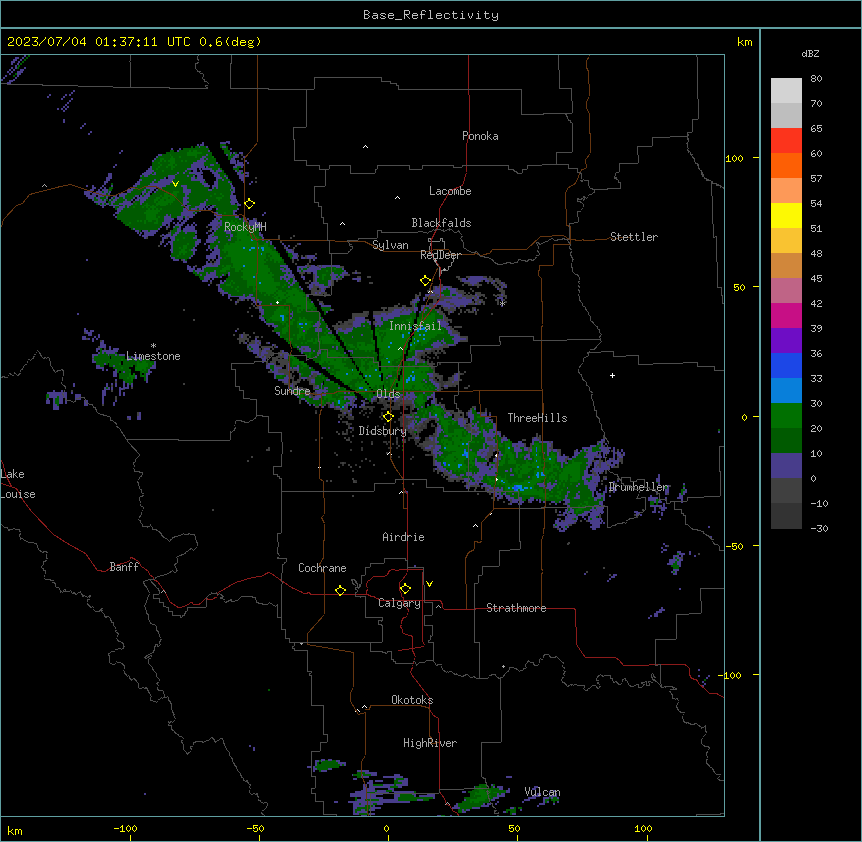Click the Strathmore town label
The width and height of the screenshot is (862, 842).
[516, 608]
